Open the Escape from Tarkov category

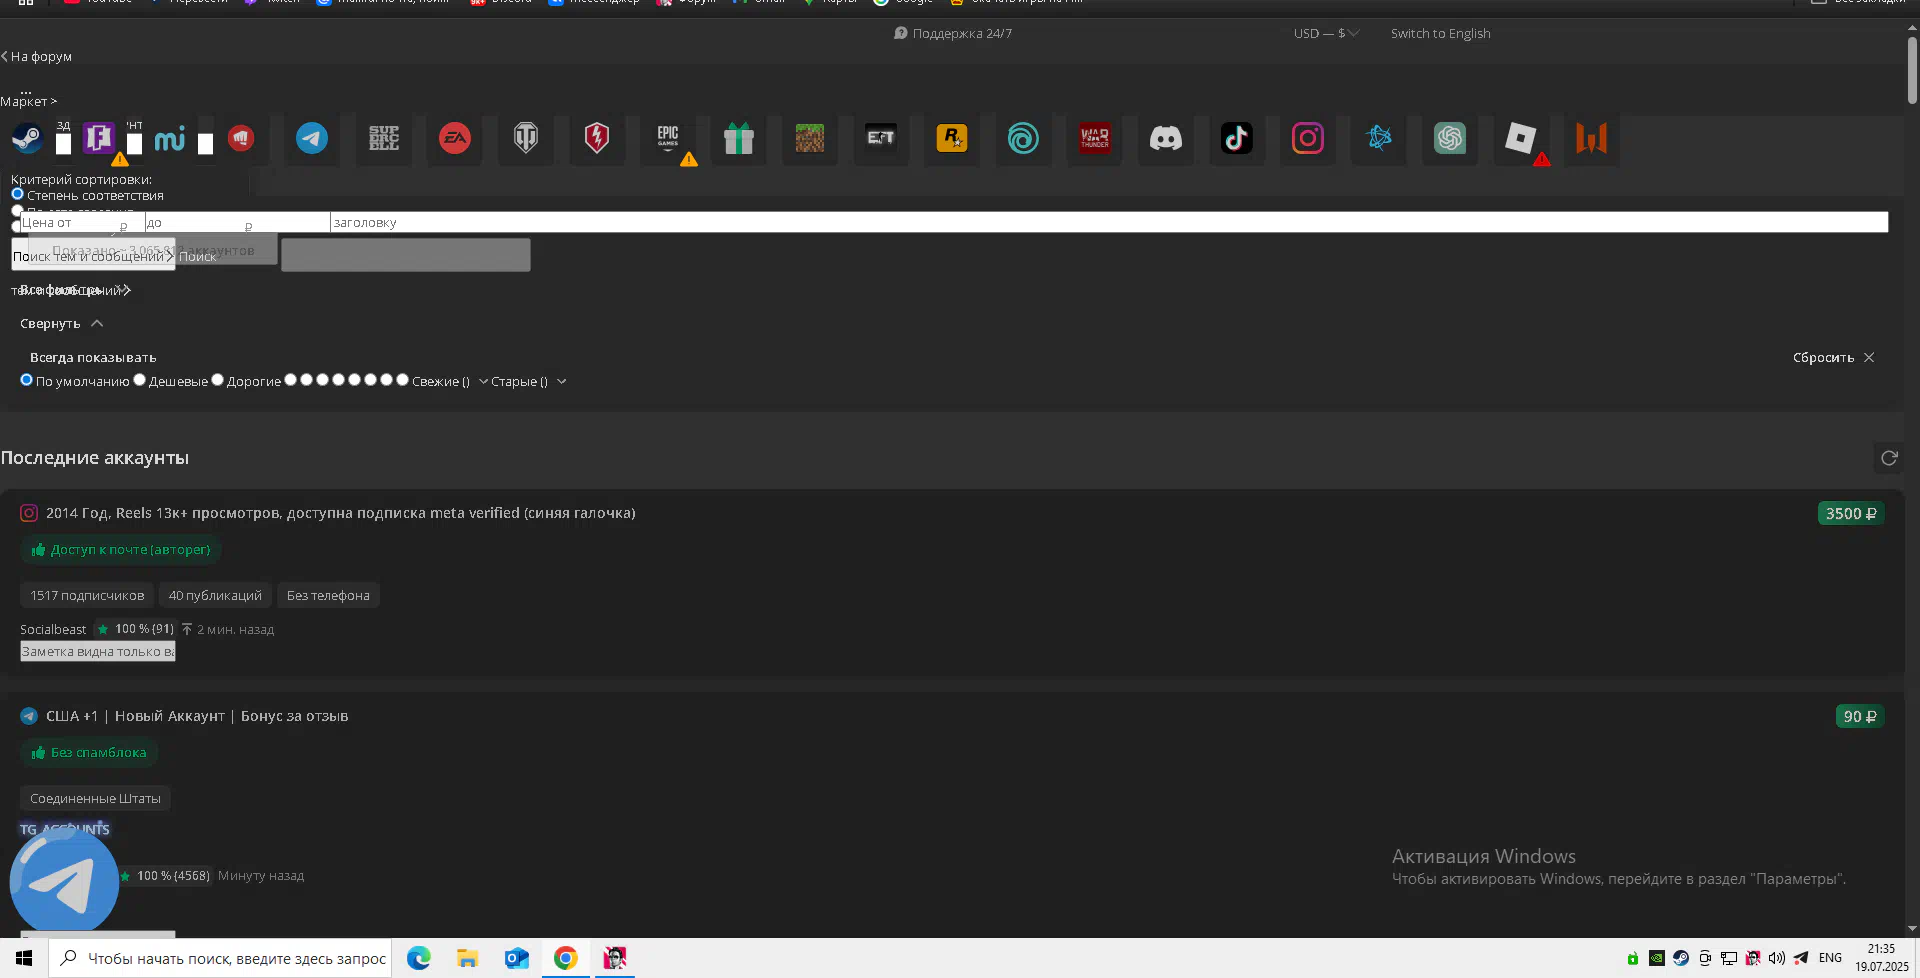click(881, 138)
